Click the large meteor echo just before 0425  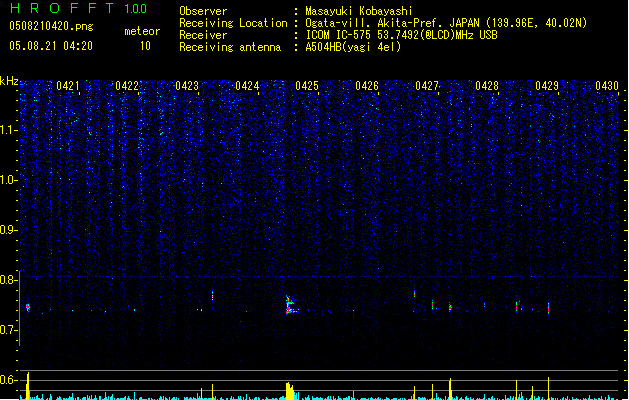(x=290, y=305)
